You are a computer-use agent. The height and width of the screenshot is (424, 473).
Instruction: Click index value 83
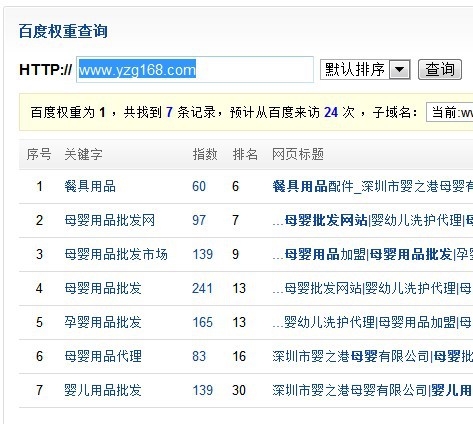[199, 356]
